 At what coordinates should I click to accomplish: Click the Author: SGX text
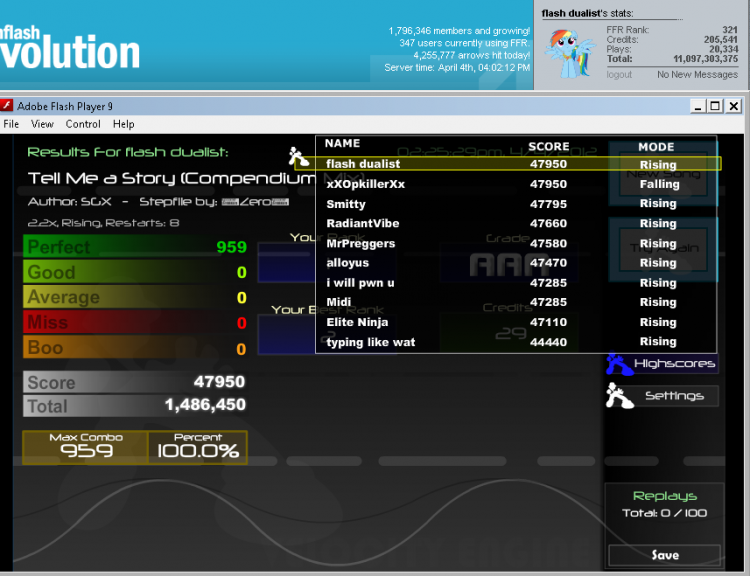70,202
